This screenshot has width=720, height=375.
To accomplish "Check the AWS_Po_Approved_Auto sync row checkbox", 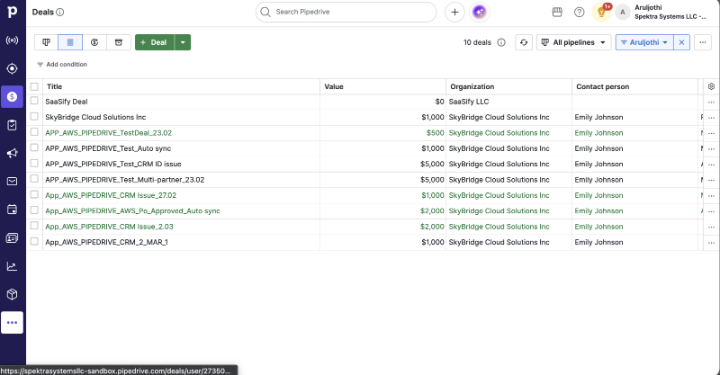I will pyautogui.click(x=34, y=210).
